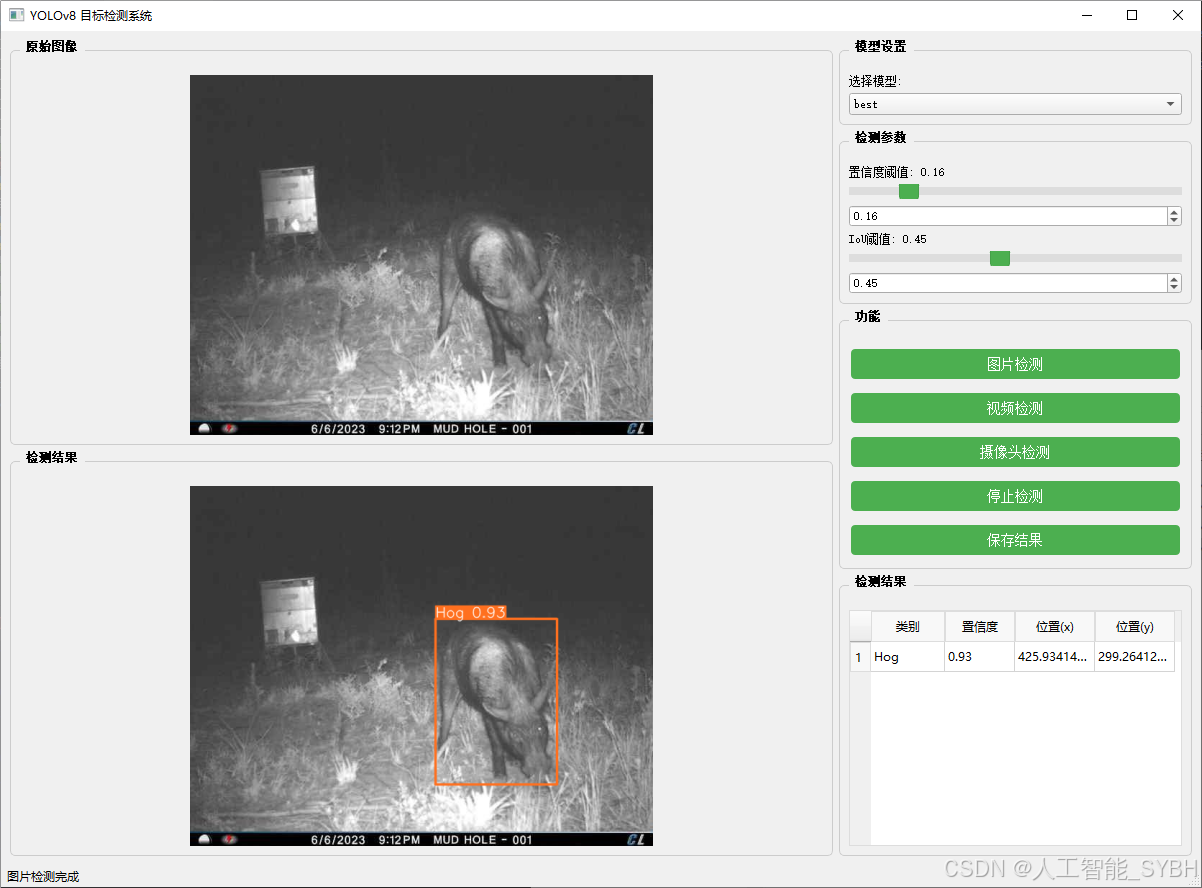The height and width of the screenshot is (888, 1202).
Task: Save results with 保存结果 button
Action: (1014, 540)
